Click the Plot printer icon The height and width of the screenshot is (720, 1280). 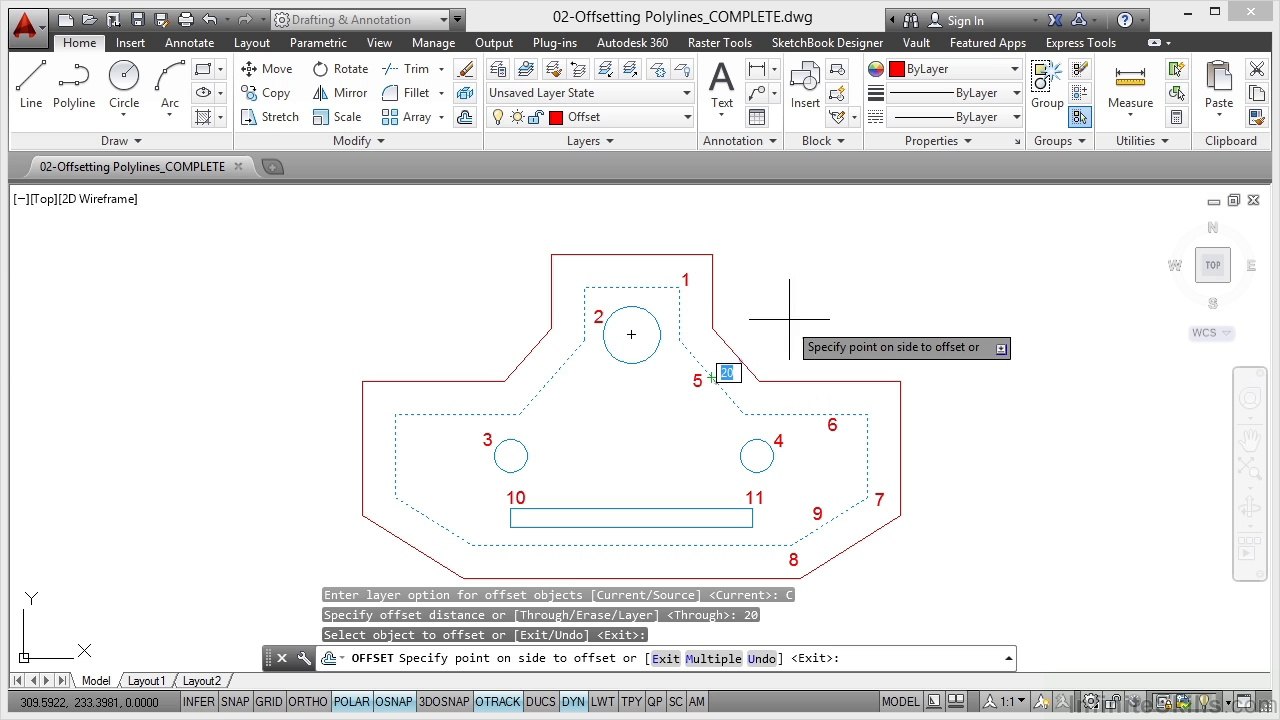[x=185, y=20]
